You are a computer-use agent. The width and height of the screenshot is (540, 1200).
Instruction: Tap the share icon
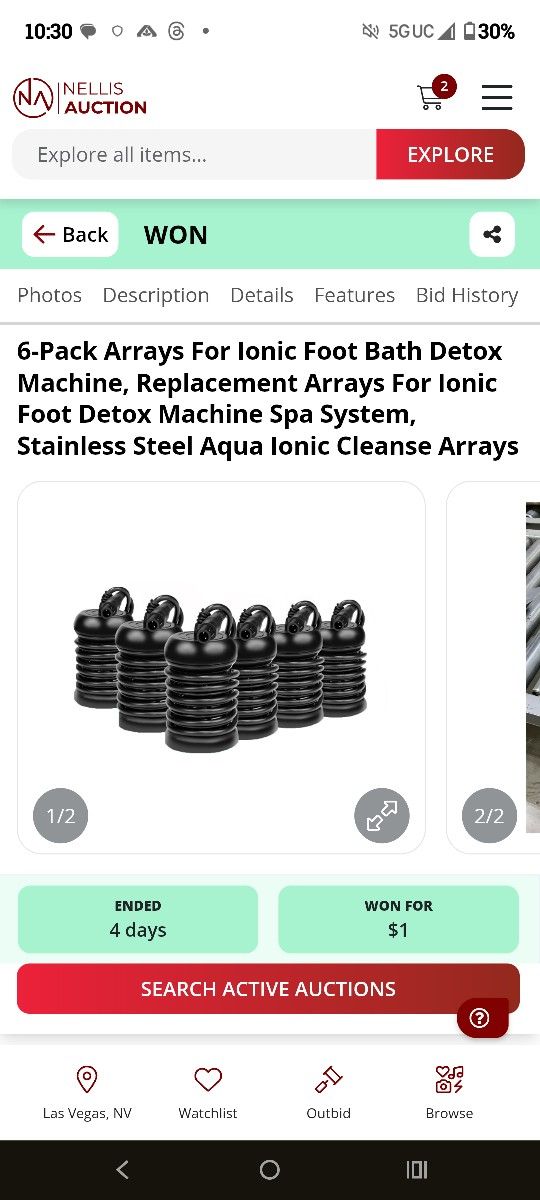click(x=492, y=235)
